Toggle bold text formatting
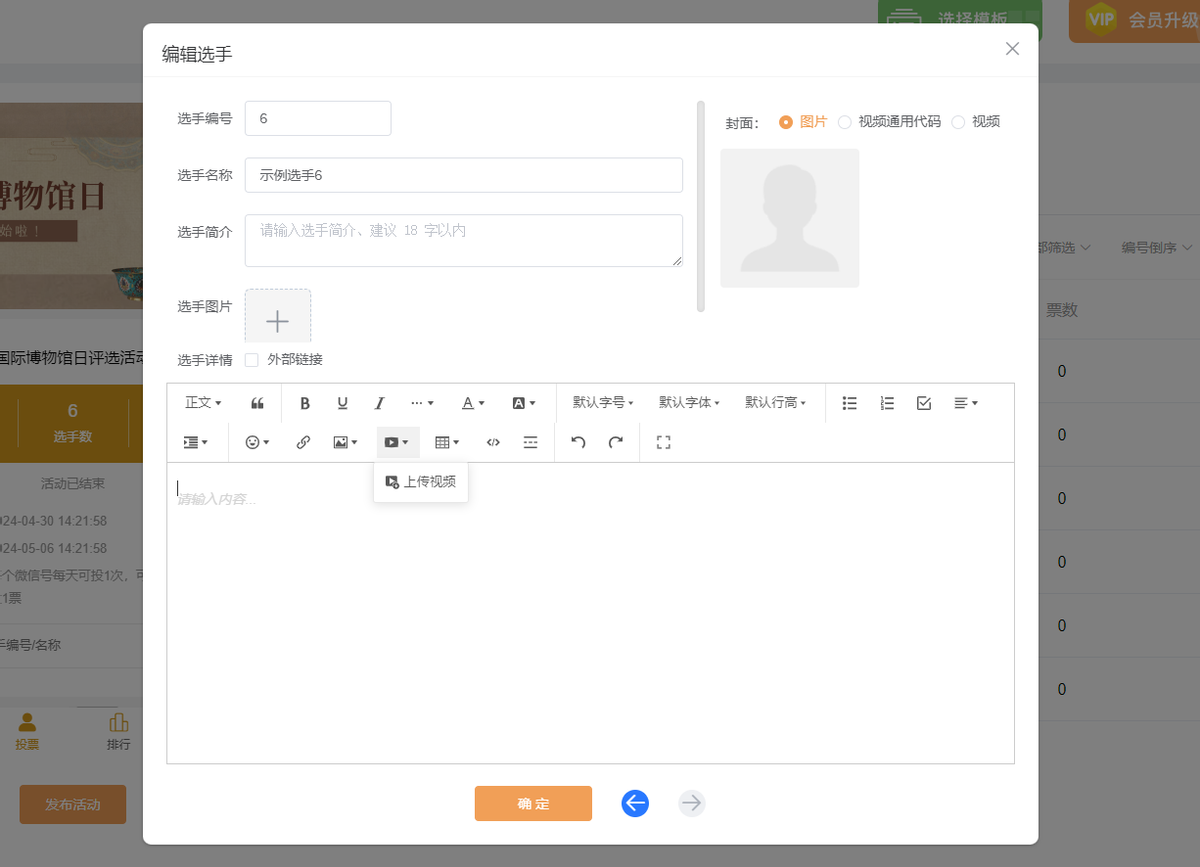Image resolution: width=1200 pixels, height=867 pixels. tap(305, 403)
